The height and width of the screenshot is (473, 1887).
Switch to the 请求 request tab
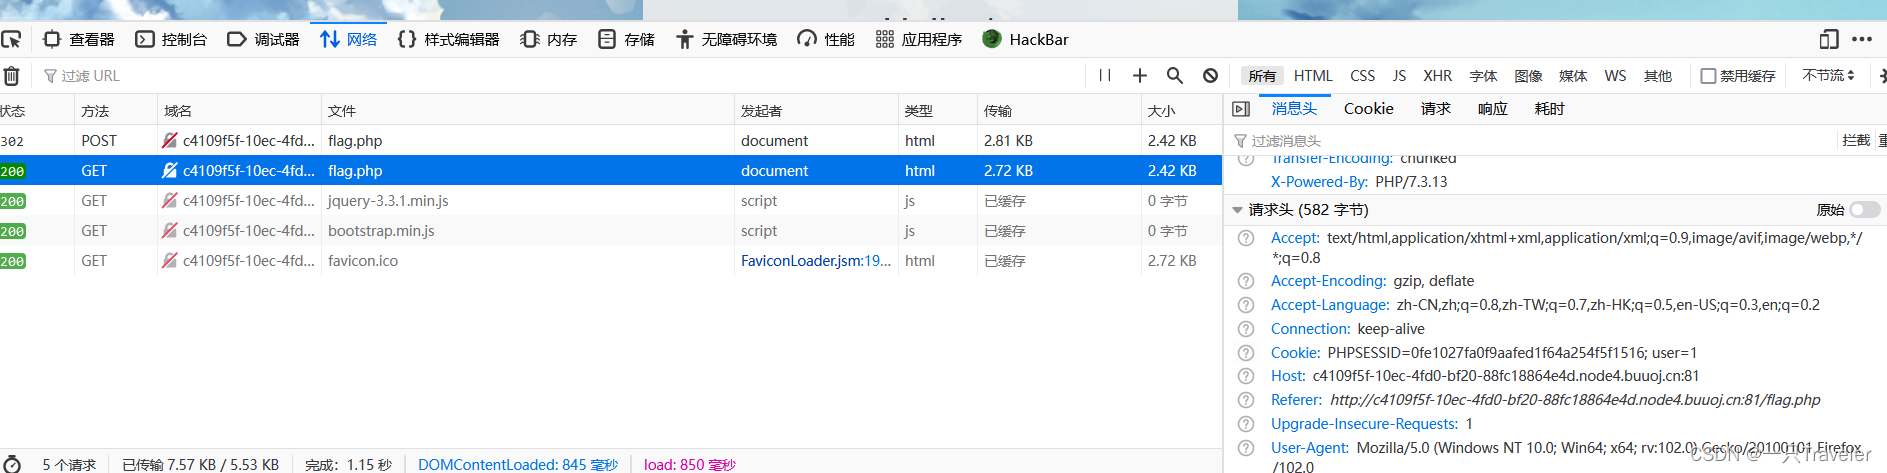click(x=1435, y=108)
